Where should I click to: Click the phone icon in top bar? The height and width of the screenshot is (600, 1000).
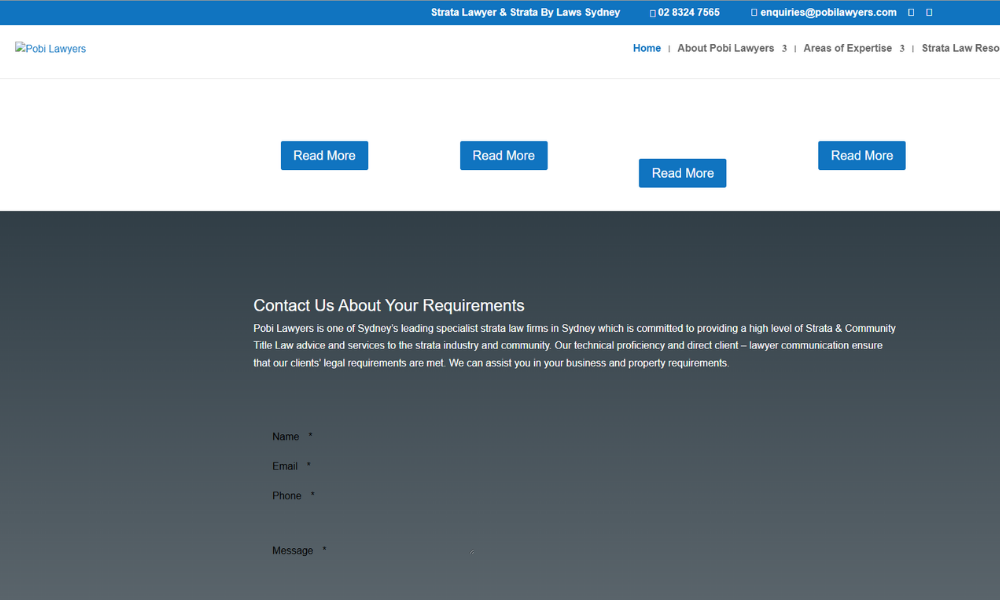tap(653, 13)
